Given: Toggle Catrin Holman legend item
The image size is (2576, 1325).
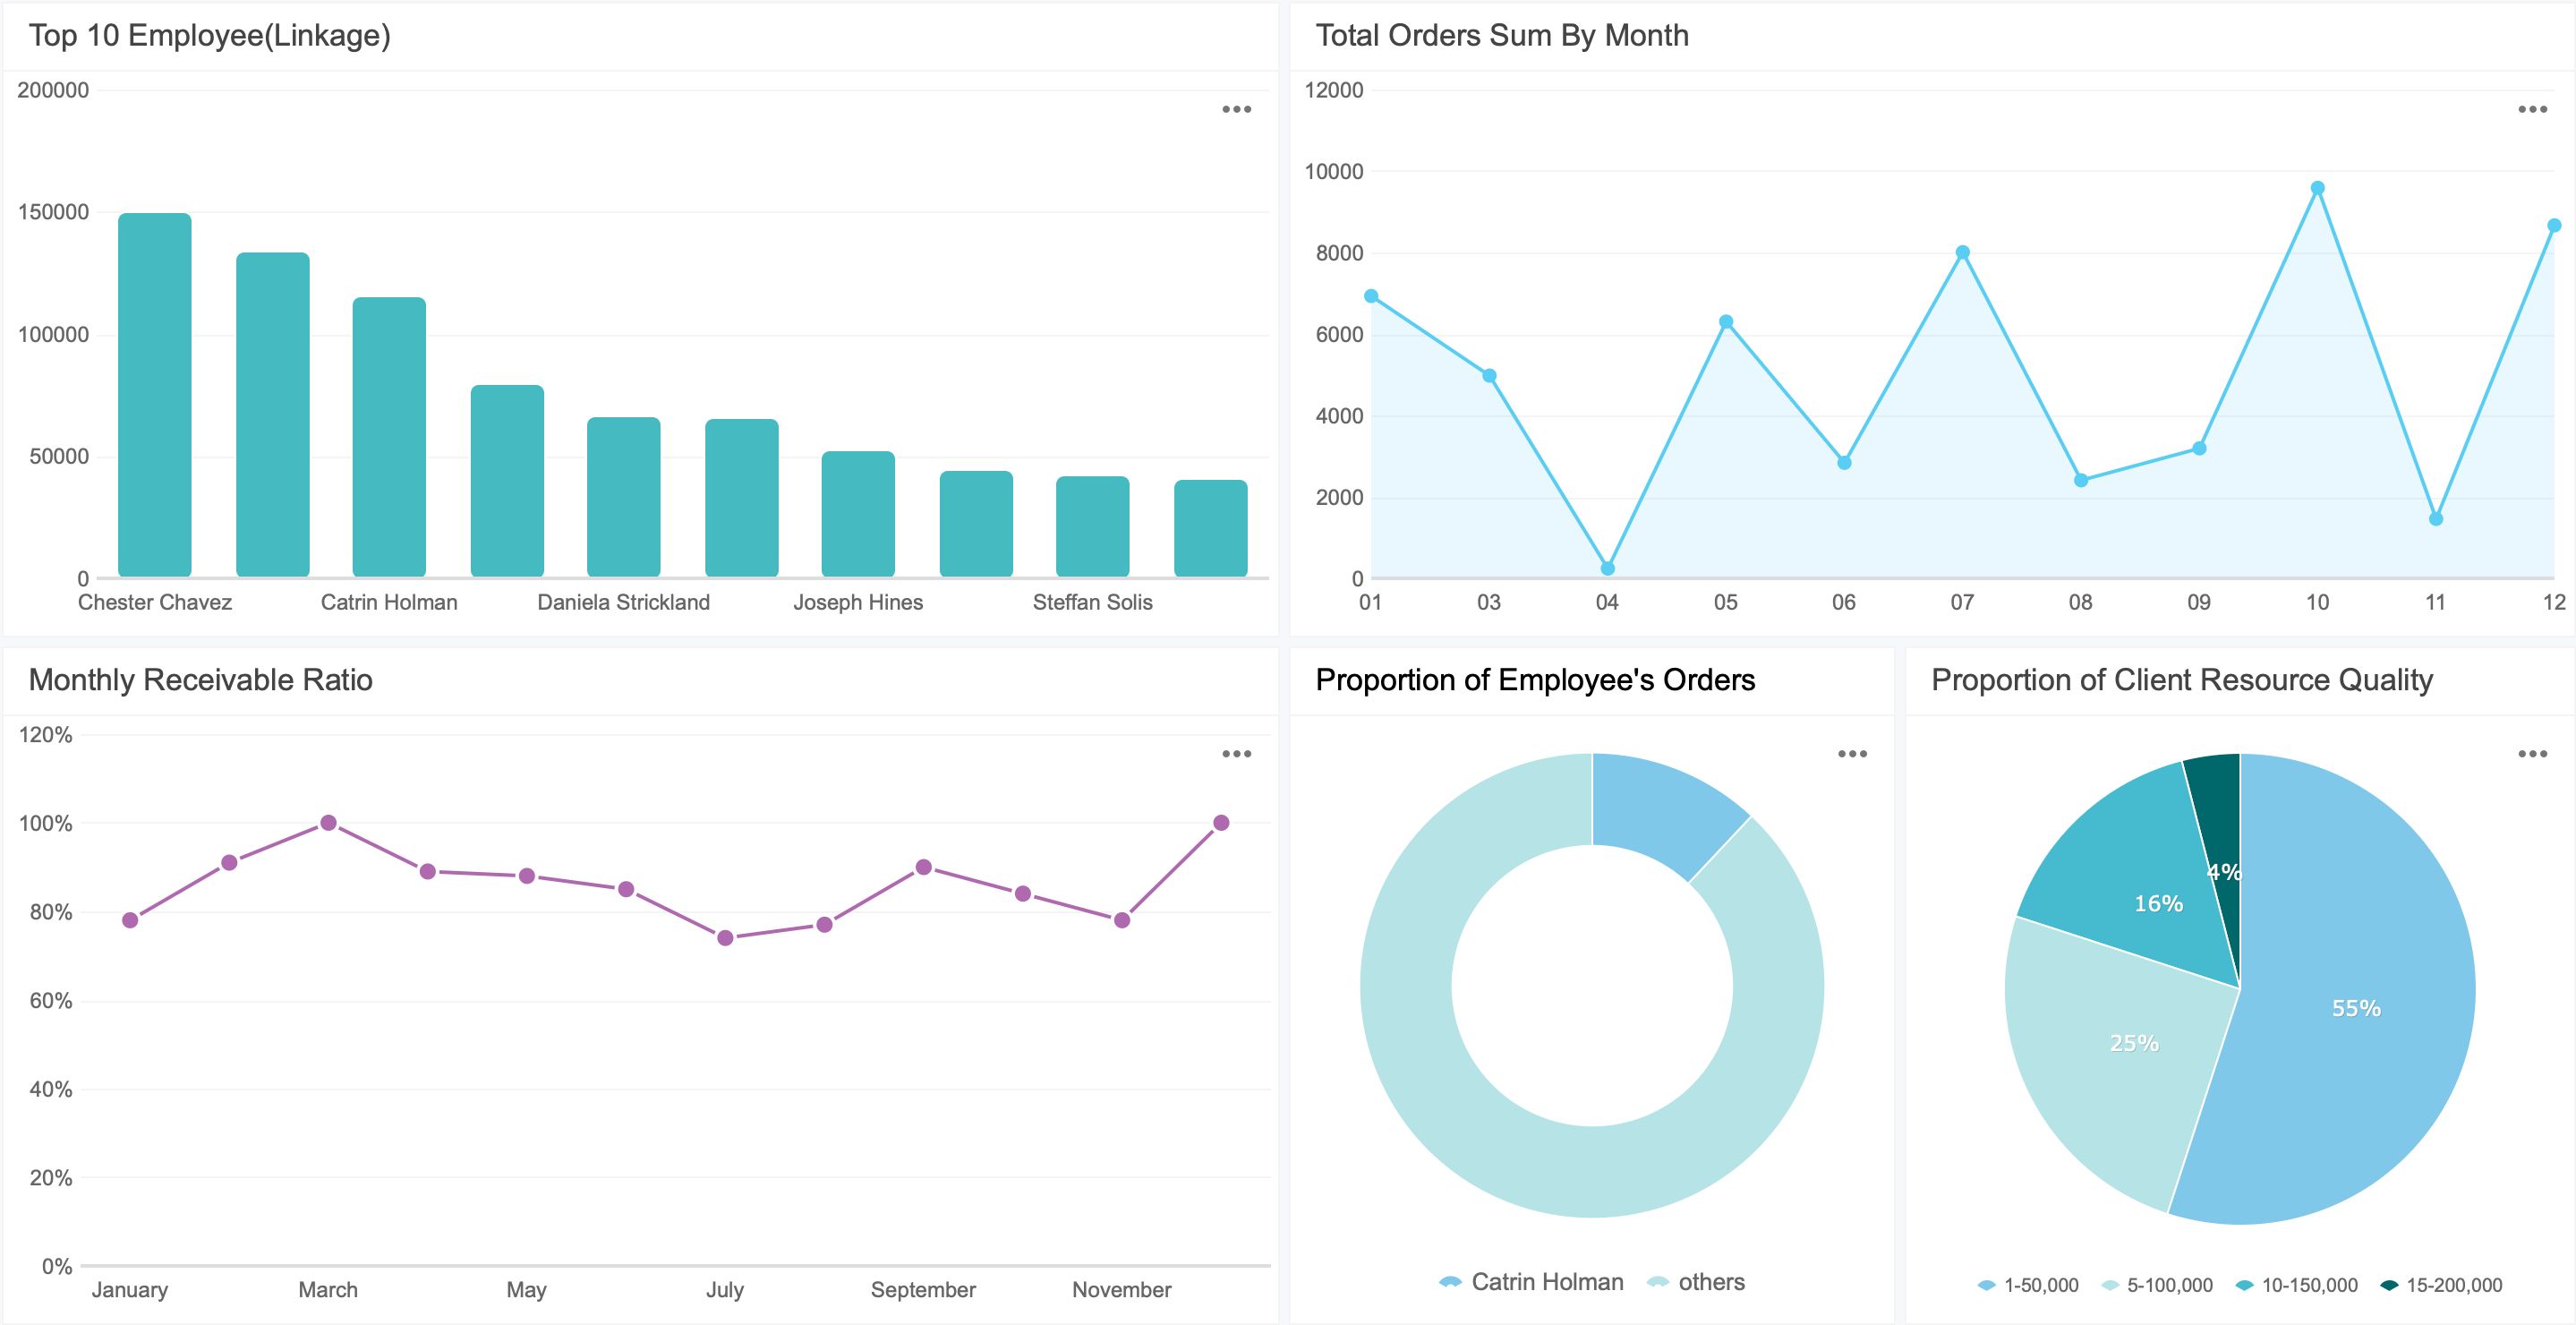Looking at the screenshot, I should pos(1531,1282).
